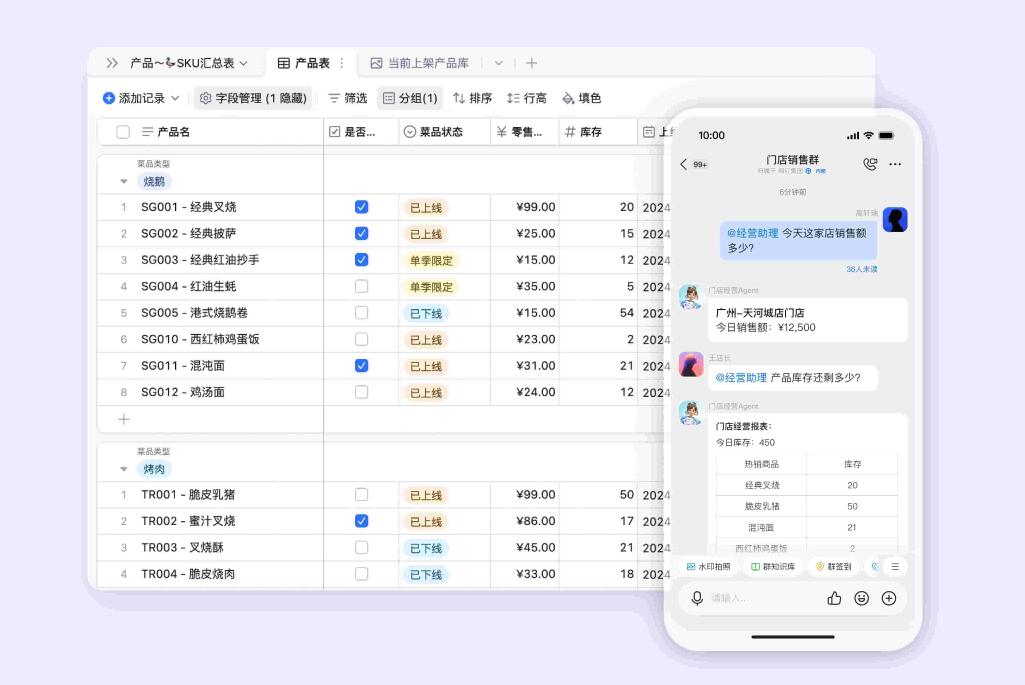Viewport: 1025px width, 685px height.
Task: Click the add new tab plus icon
Action: 531,63
